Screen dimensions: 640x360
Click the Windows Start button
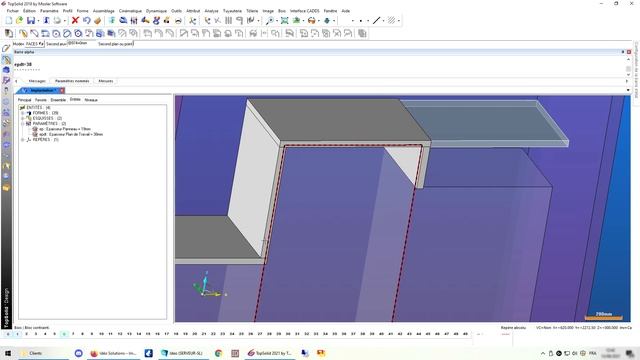click(7, 353)
